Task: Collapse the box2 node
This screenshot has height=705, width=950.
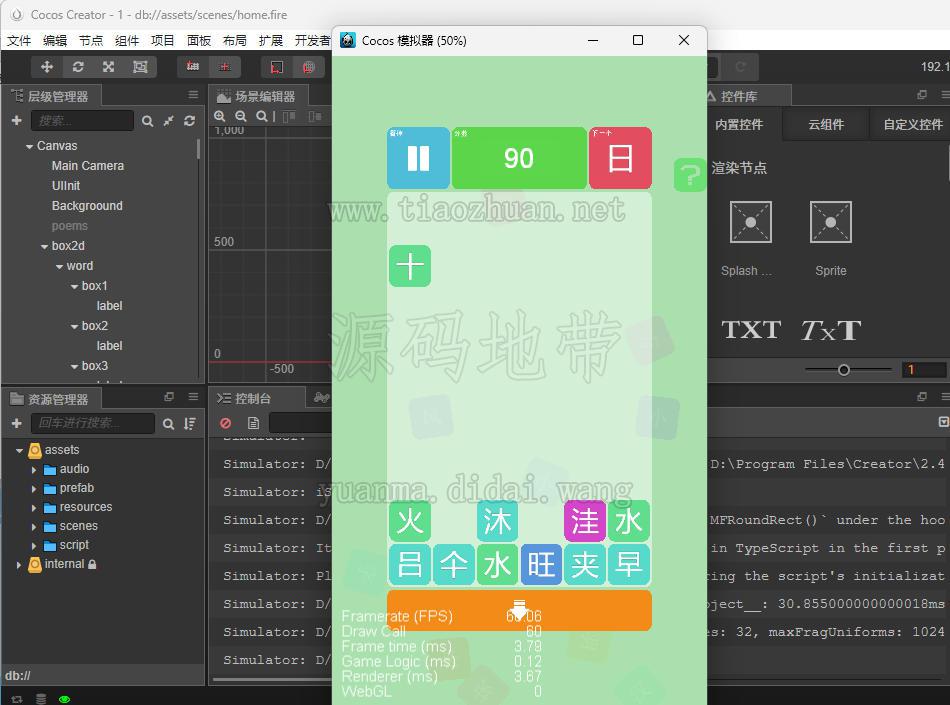Action: click(x=75, y=326)
